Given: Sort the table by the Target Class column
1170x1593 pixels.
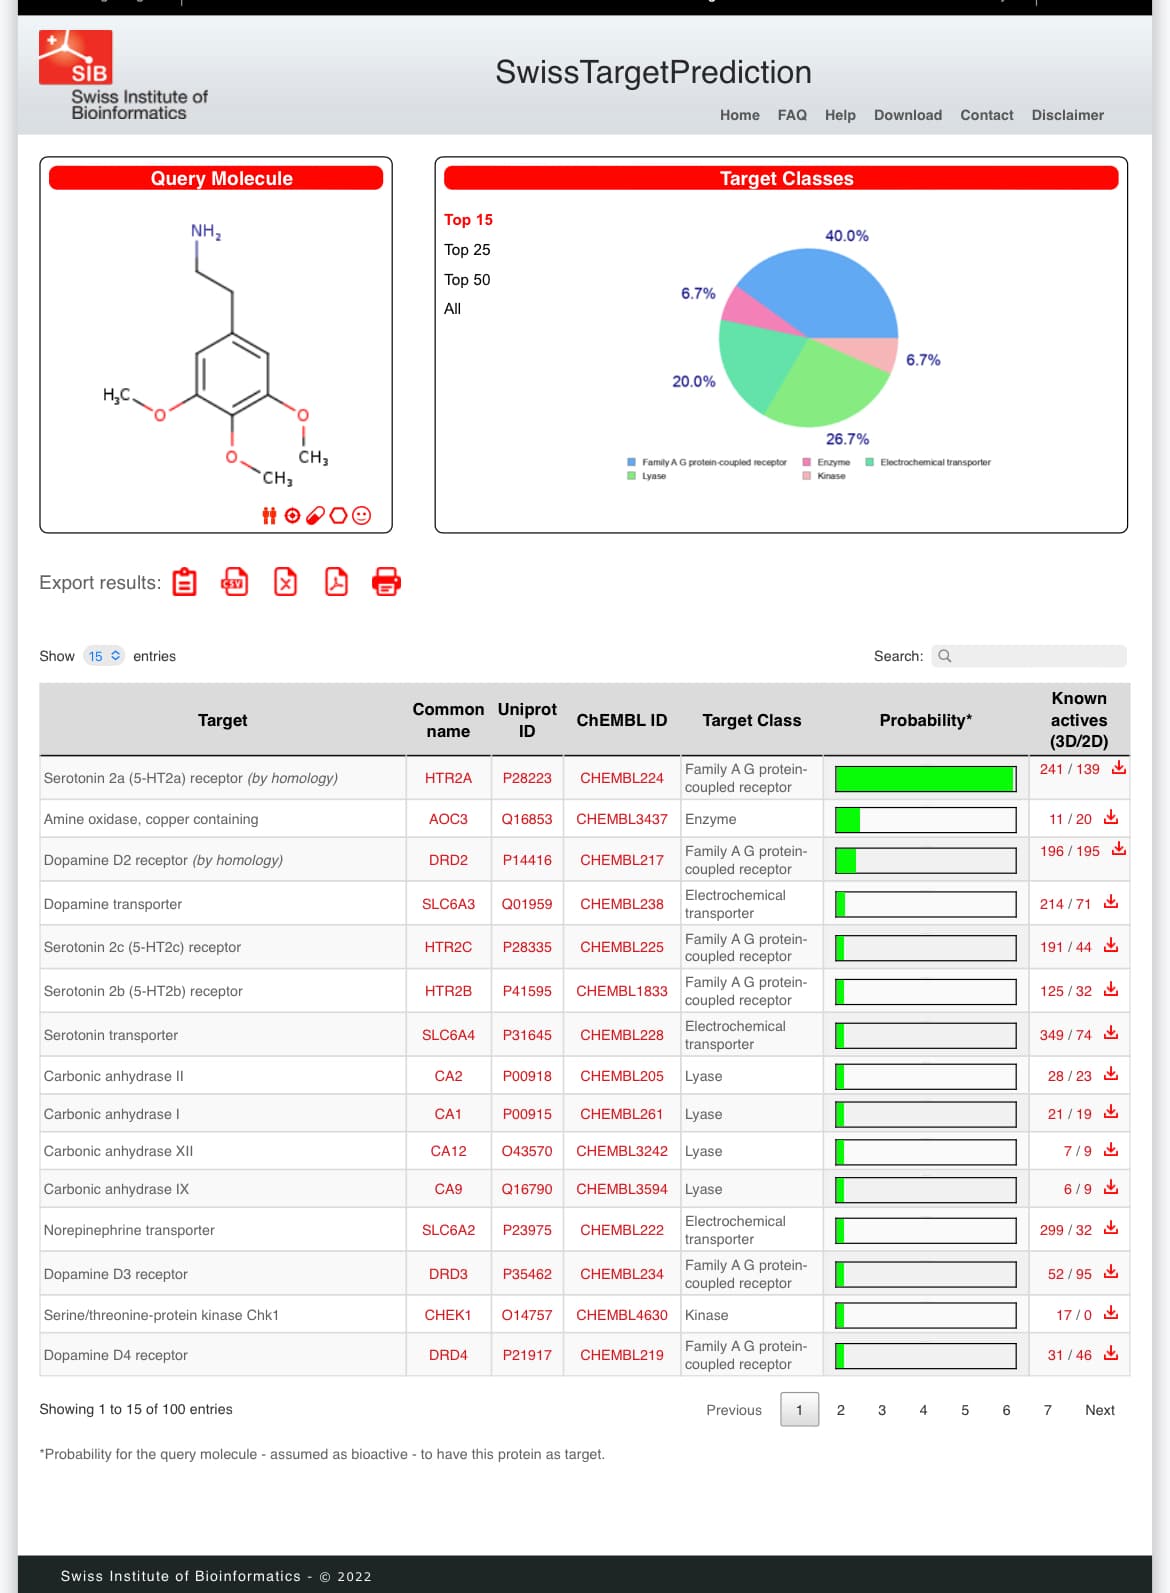Looking at the screenshot, I should pyautogui.click(x=752, y=720).
